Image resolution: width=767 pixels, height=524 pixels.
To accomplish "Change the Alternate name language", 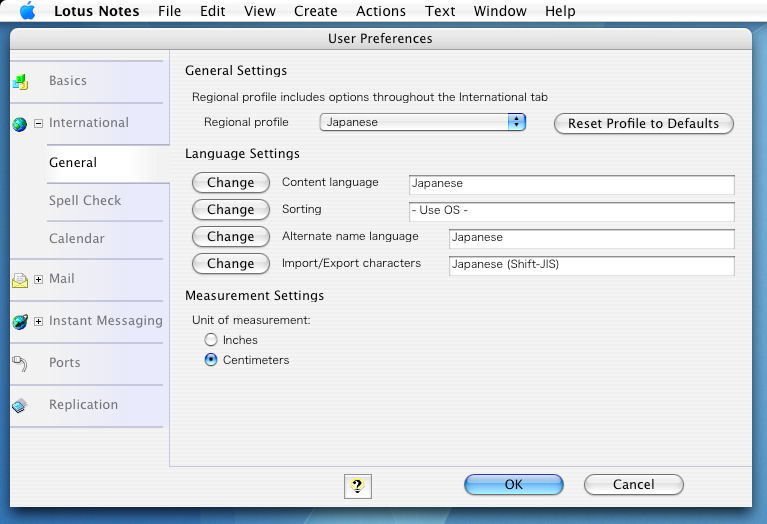I will pyautogui.click(x=231, y=236).
